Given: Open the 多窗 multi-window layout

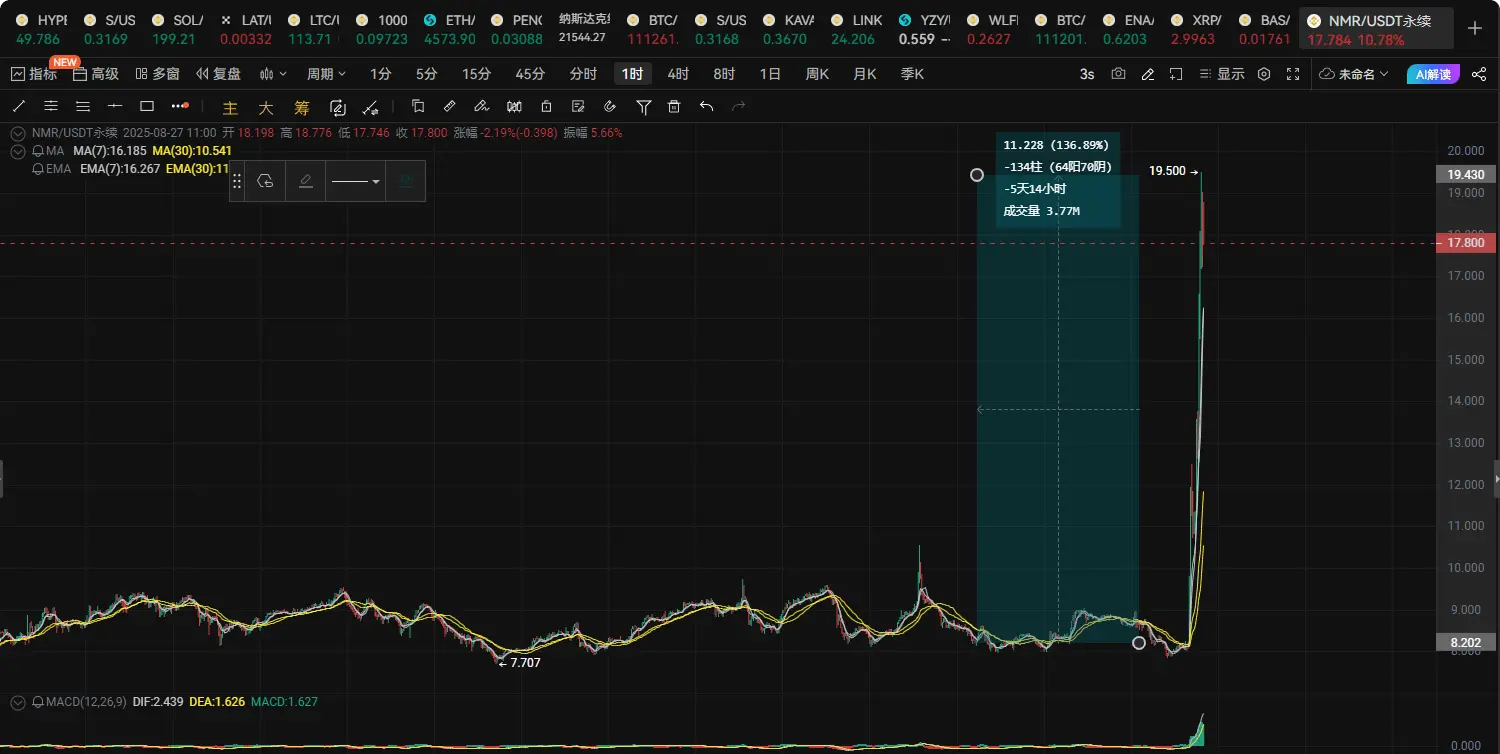Looking at the screenshot, I should 157,74.
